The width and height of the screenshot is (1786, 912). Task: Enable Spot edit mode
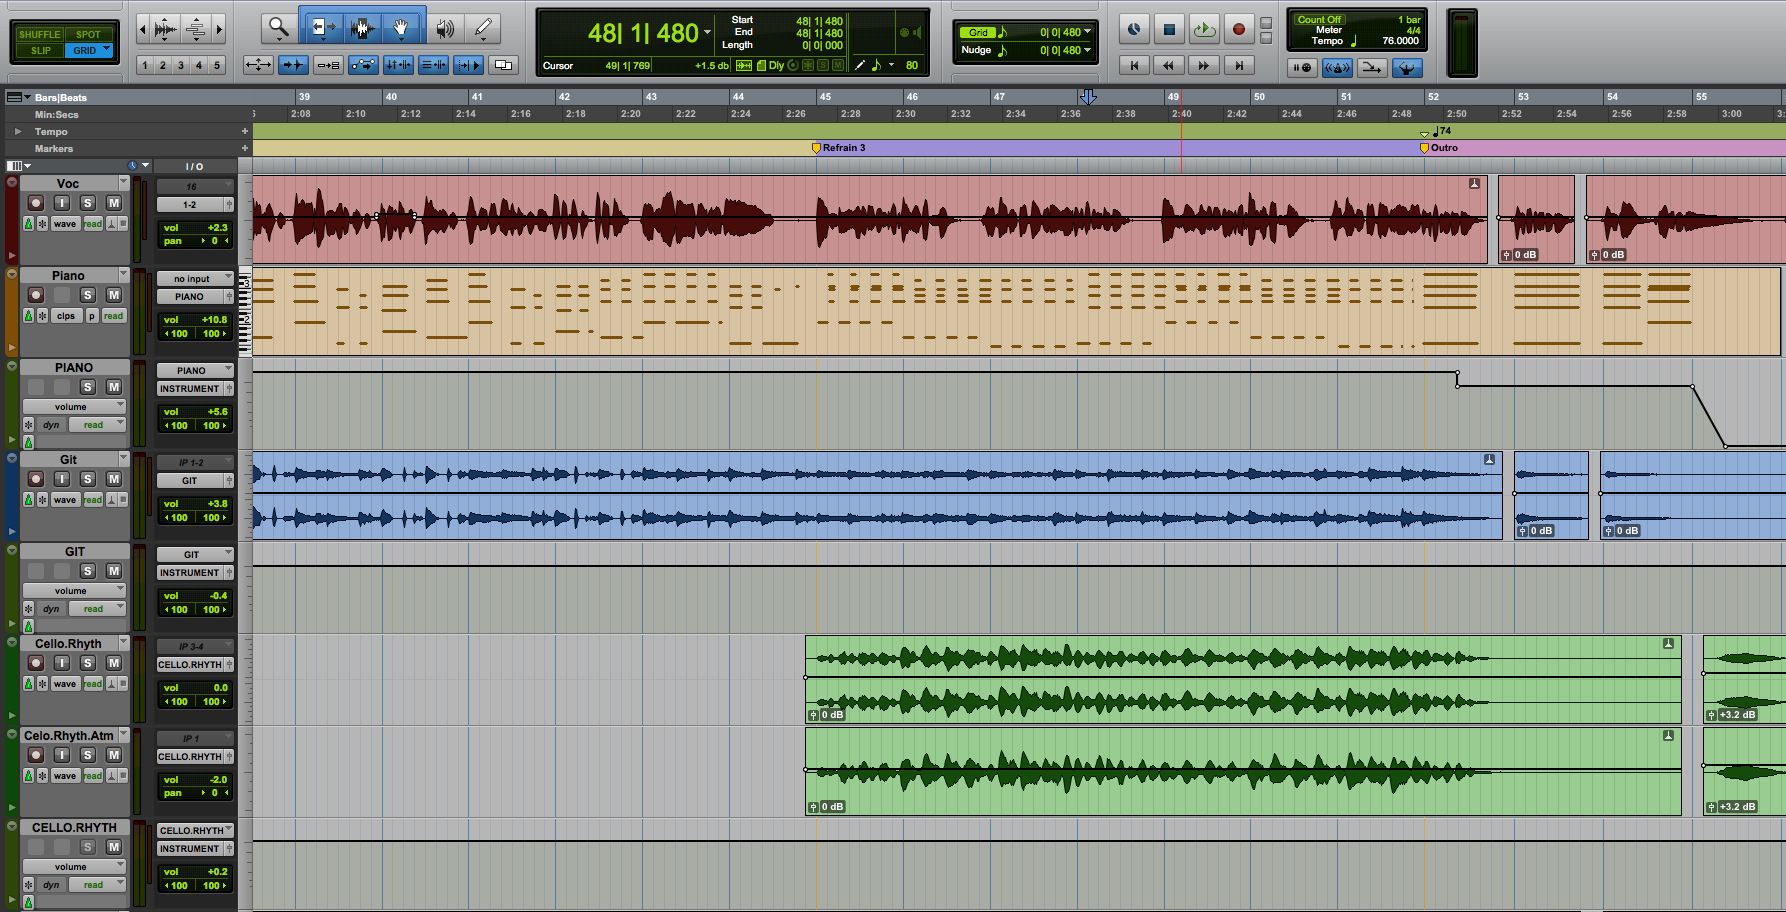coord(88,34)
